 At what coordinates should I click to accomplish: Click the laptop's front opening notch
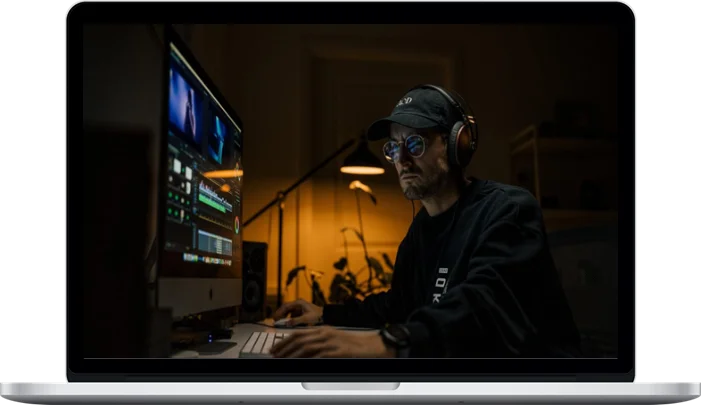(x=350, y=385)
